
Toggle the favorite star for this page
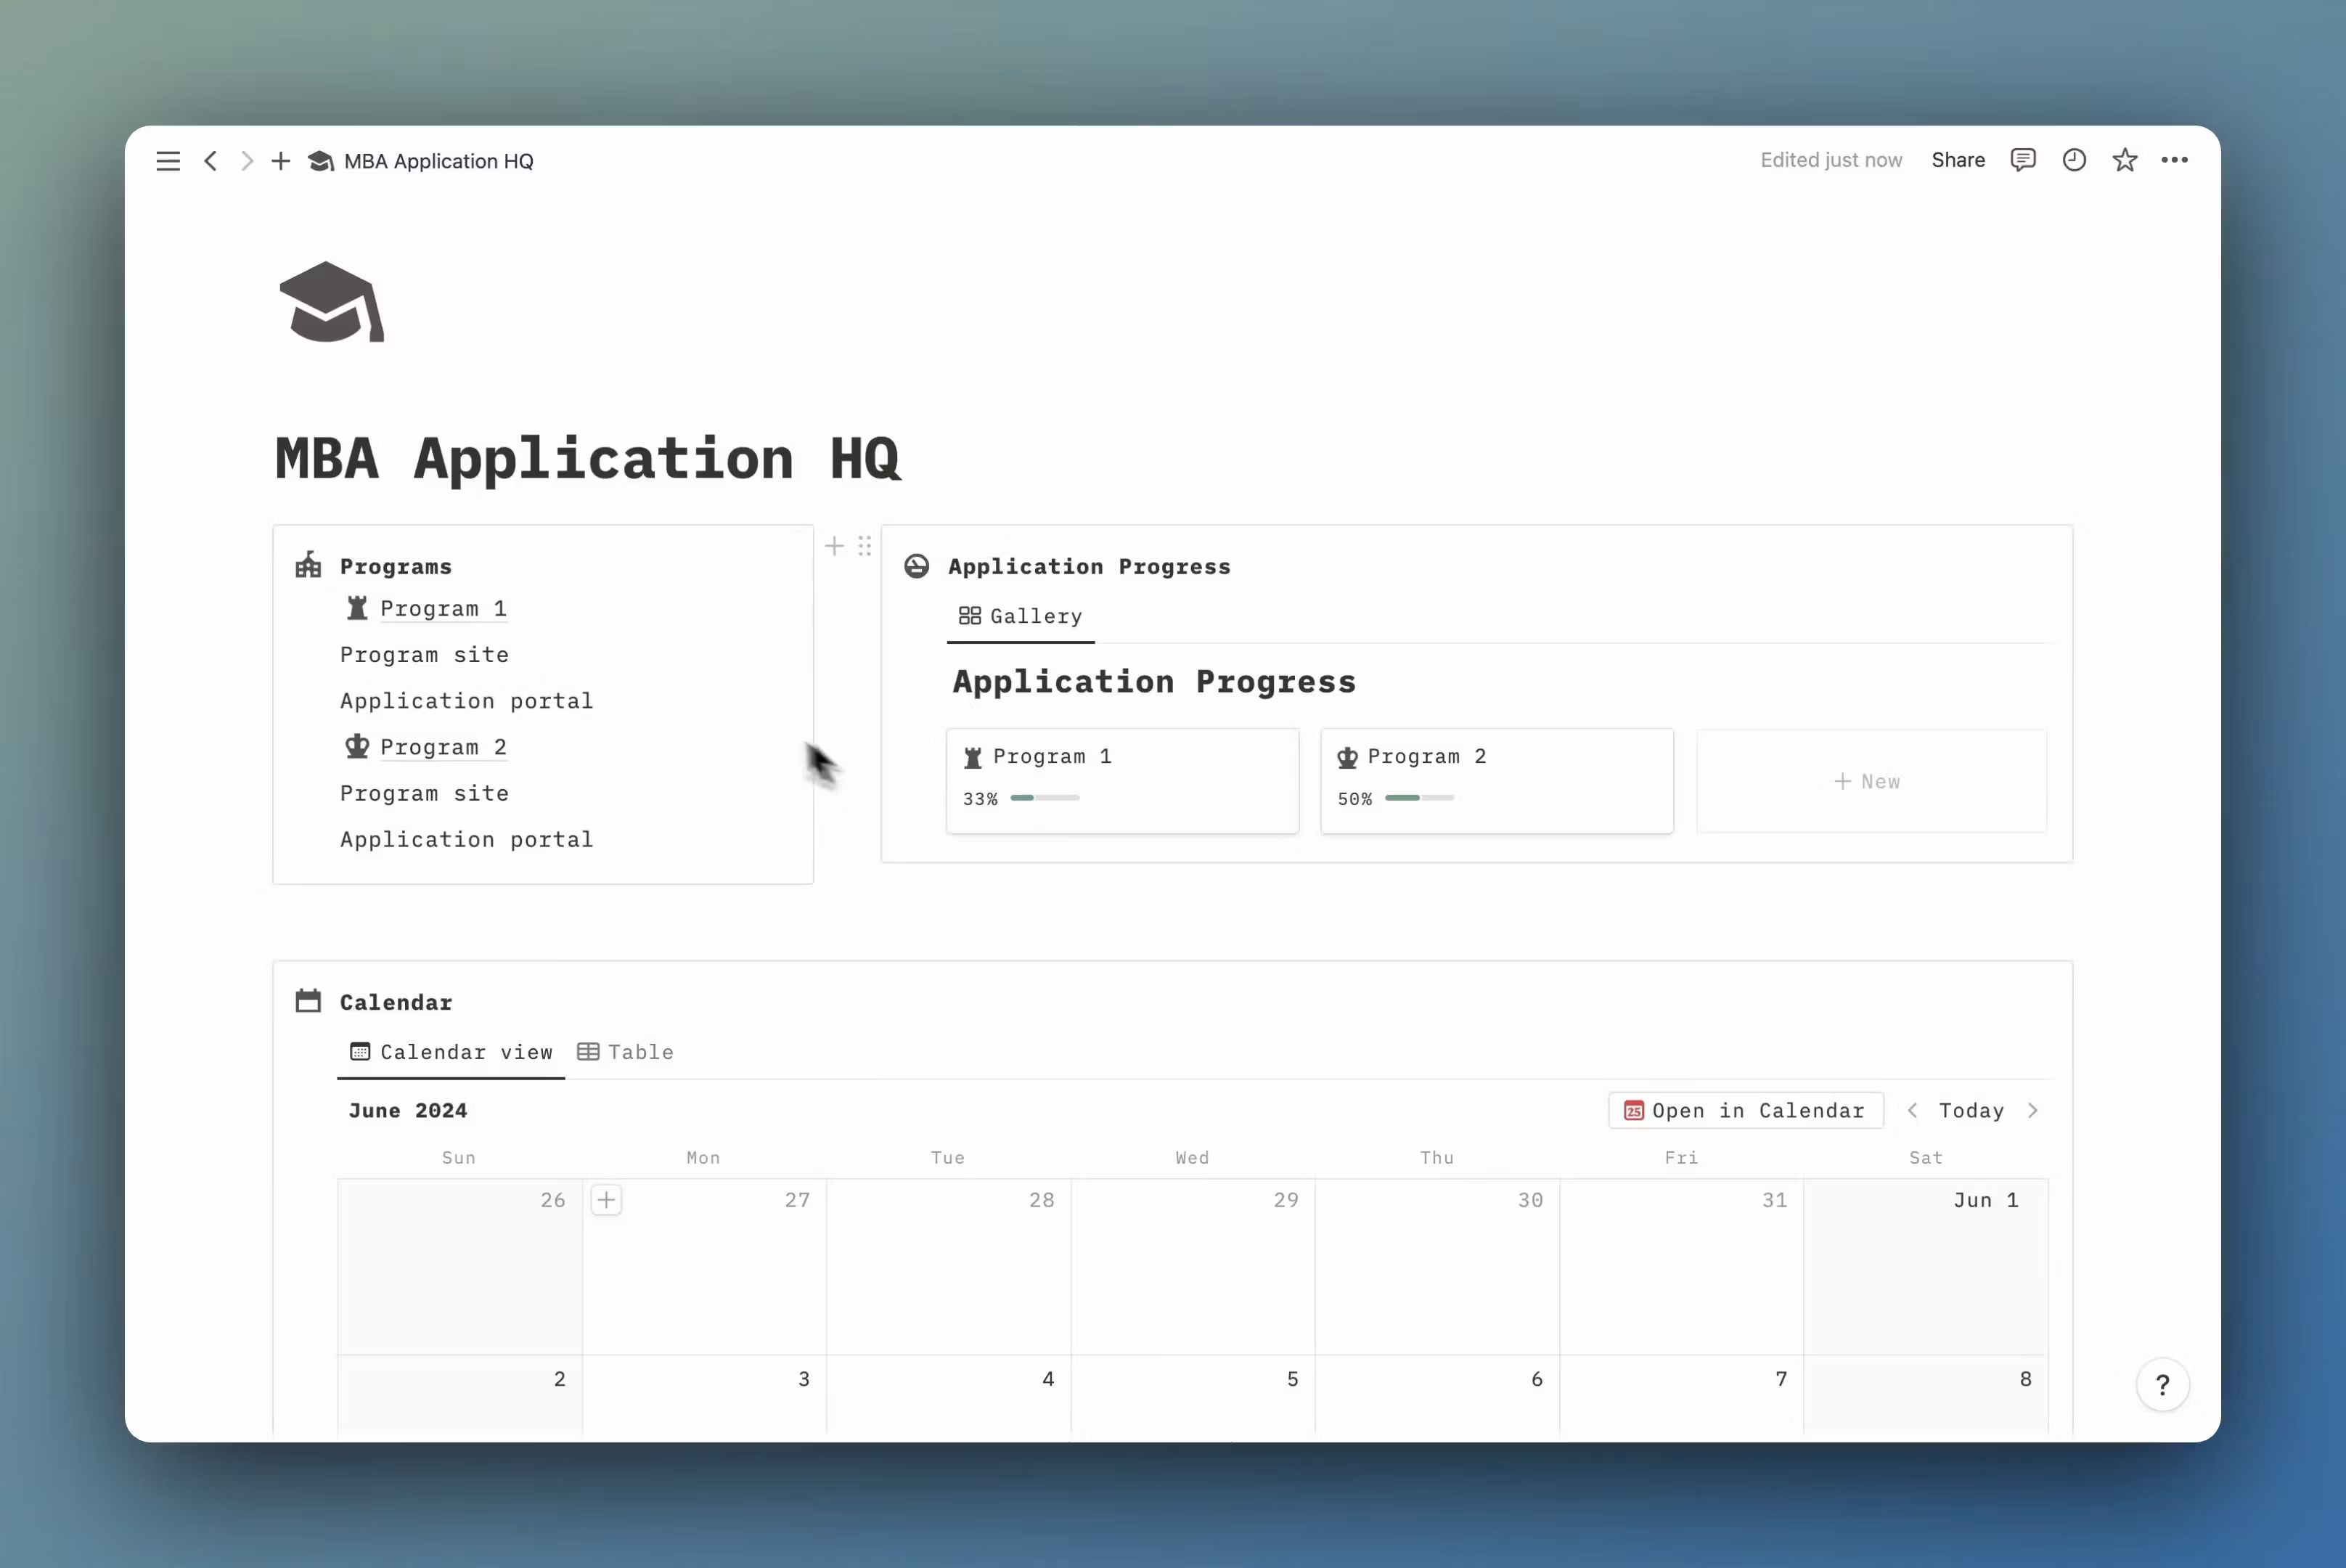pos(2125,160)
